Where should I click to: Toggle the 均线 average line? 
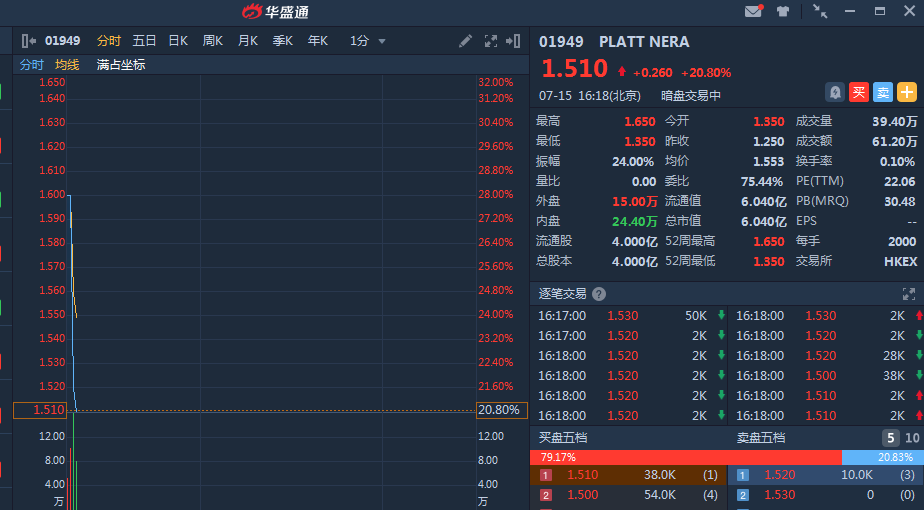click(67, 65)
